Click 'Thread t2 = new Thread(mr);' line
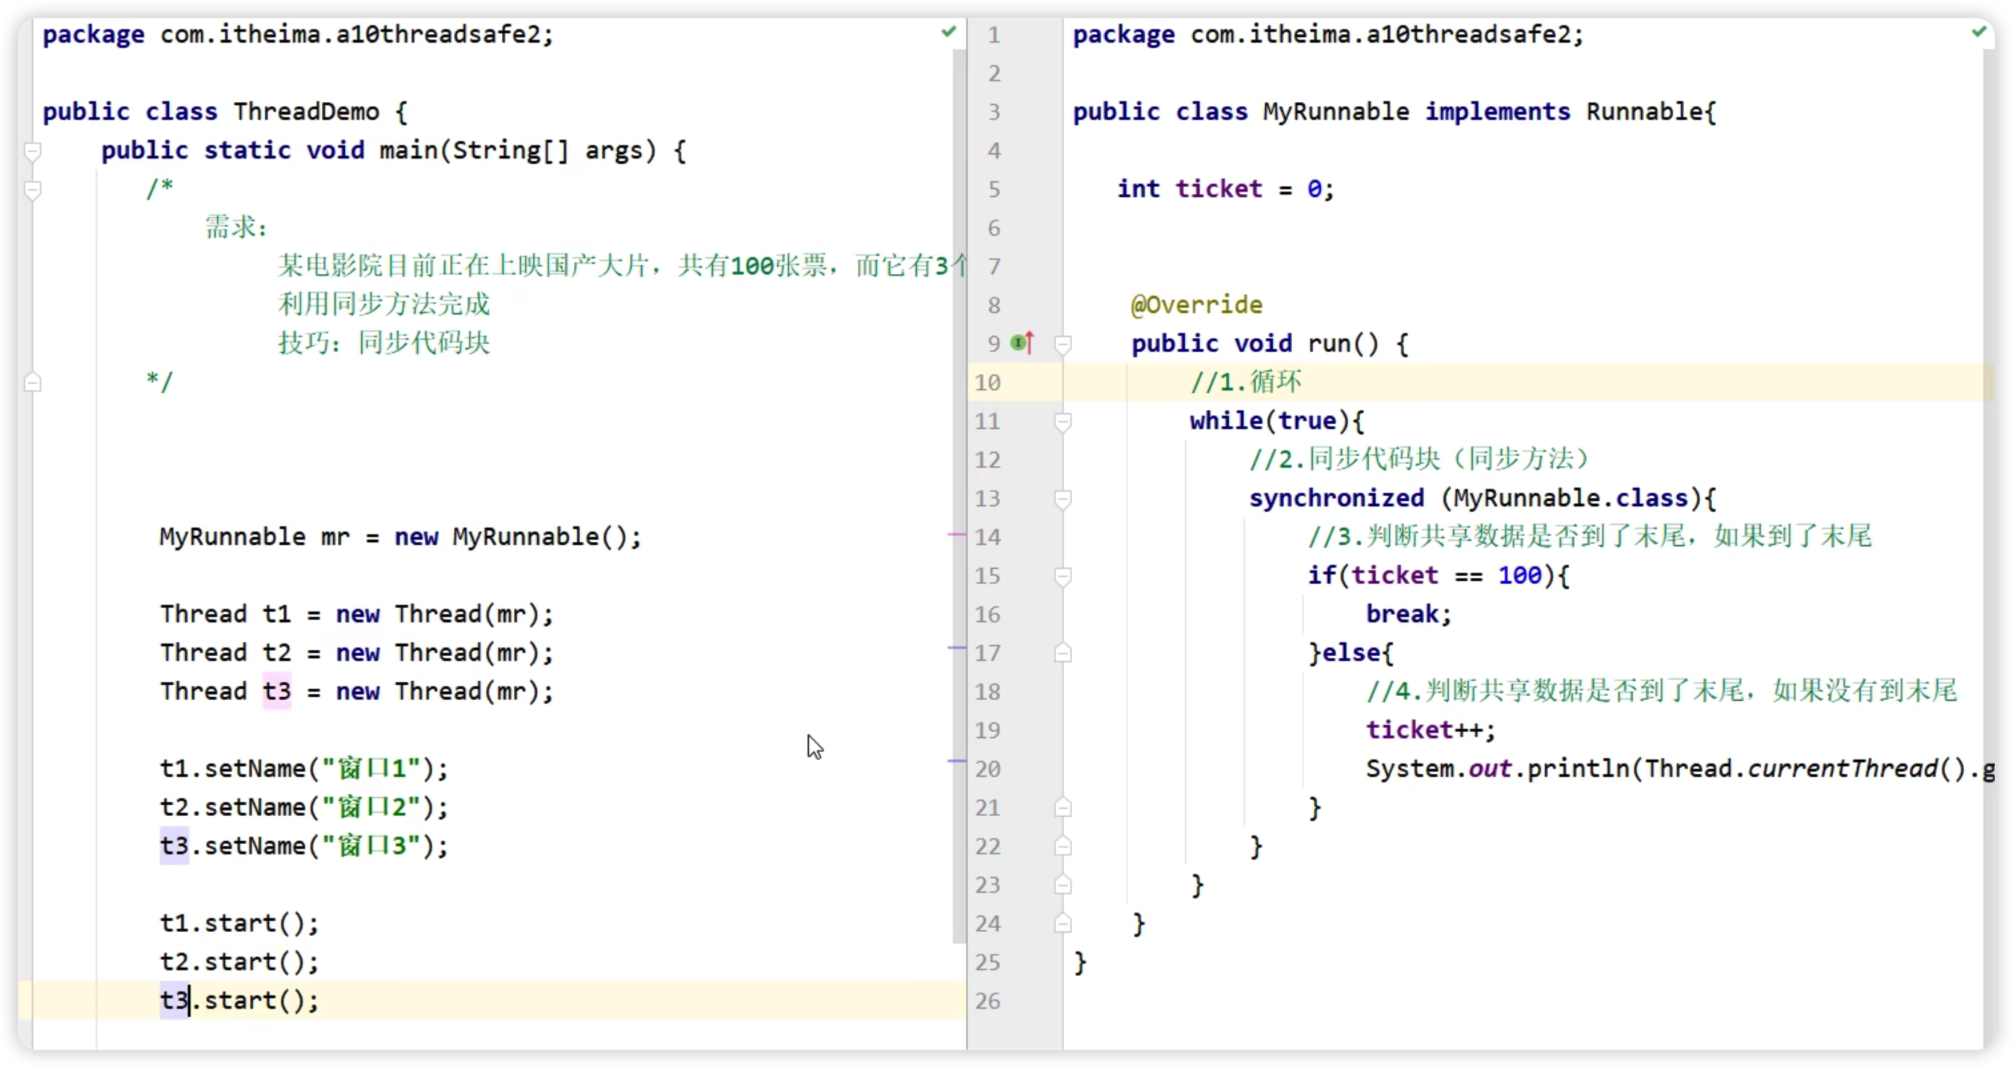 pos(356,653)
